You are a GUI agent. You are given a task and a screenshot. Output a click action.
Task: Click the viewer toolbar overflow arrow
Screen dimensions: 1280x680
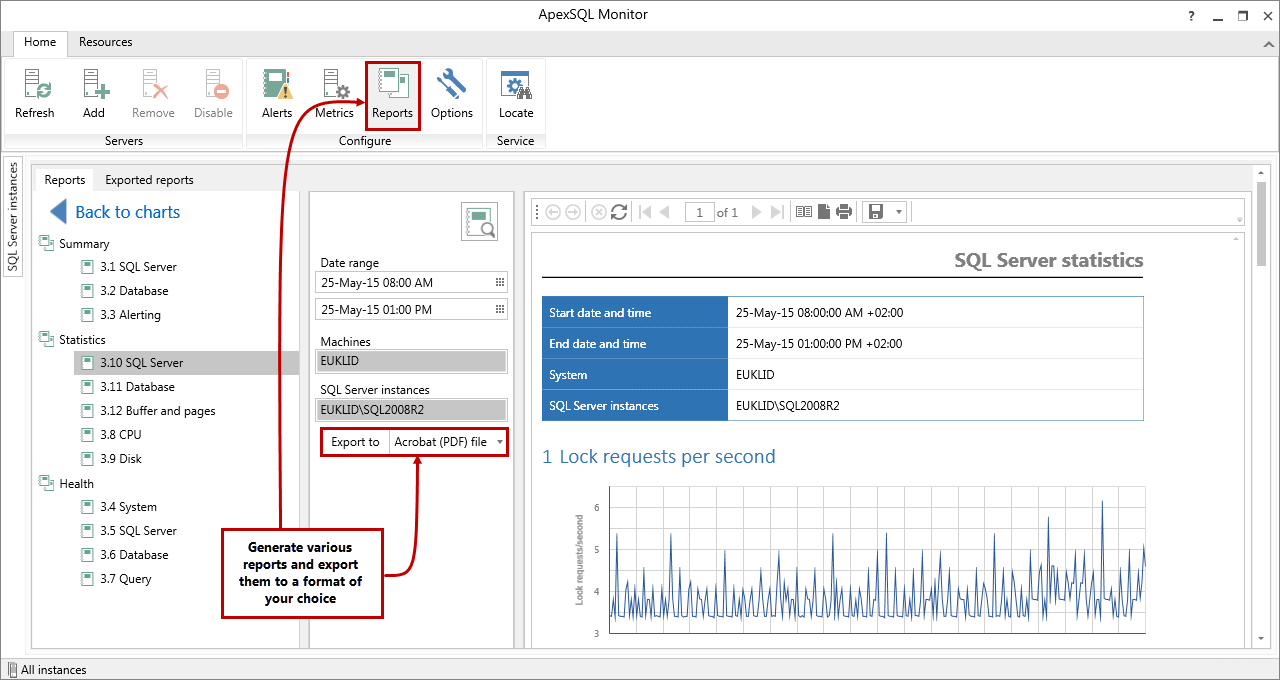pyautogui.click(x=1240, y=219)
